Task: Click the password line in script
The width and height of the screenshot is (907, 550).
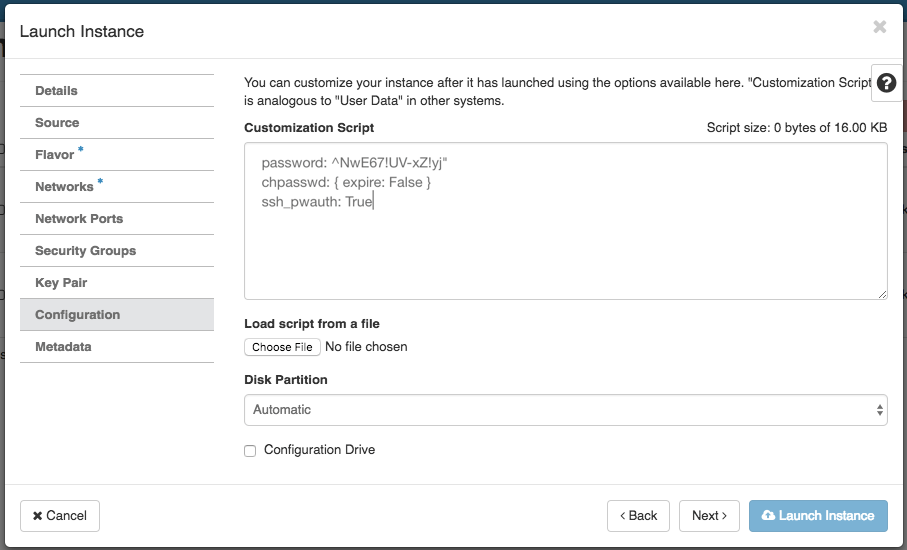Action: (354, 163)
